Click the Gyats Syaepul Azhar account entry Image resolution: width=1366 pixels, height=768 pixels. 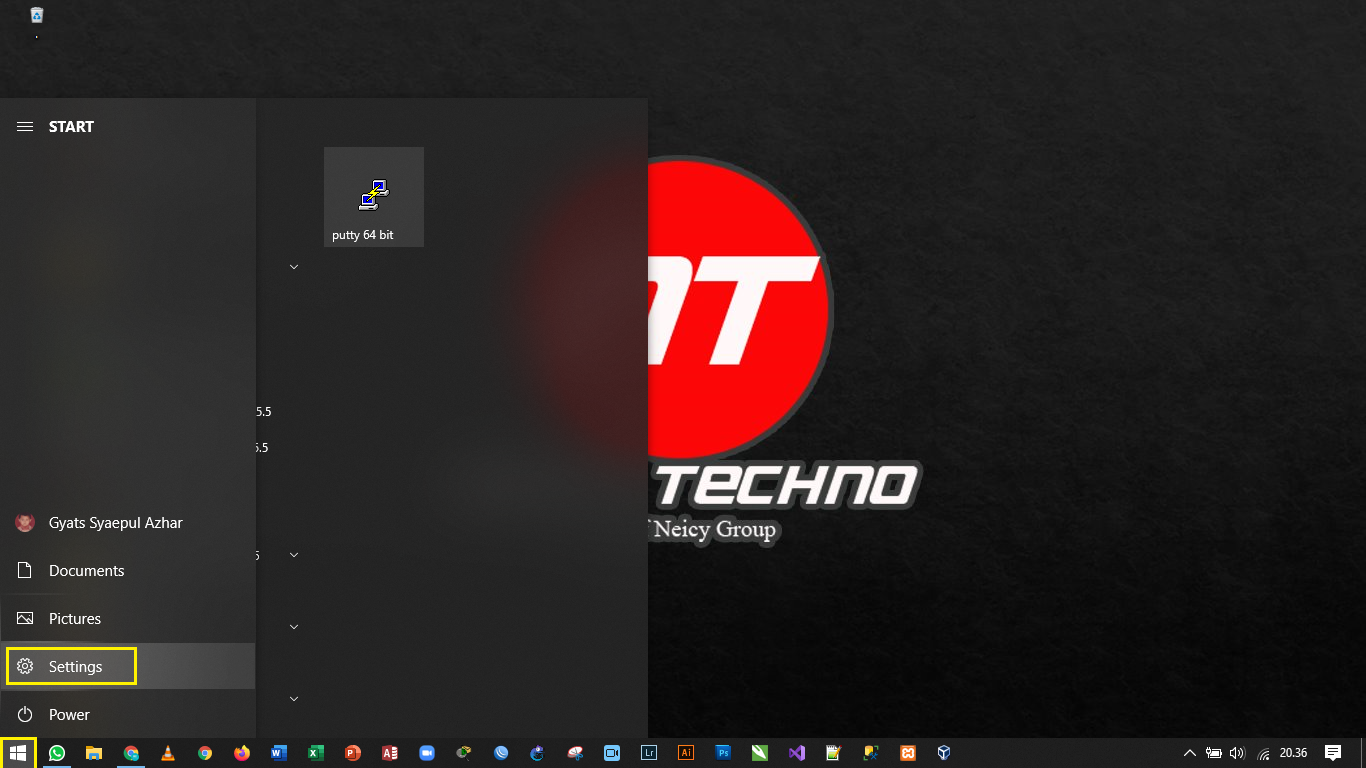point(128,522)
